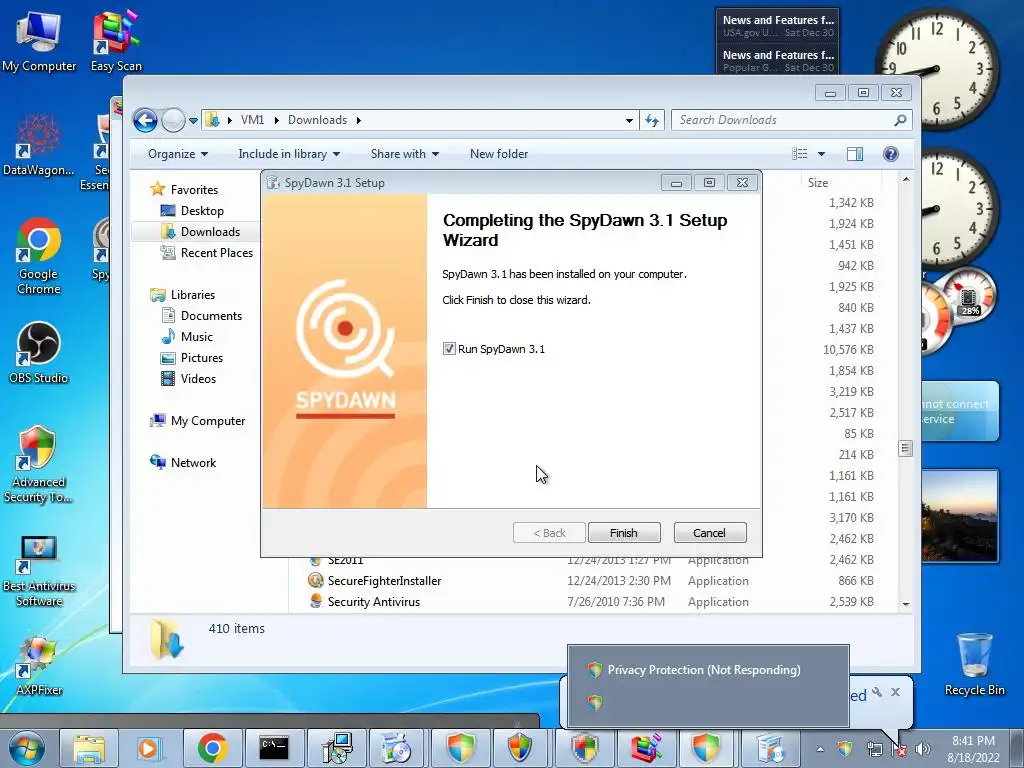Open address bar previous locations dropdown
The width and height of the screenshot is (1024, 768).
(x=629, y=121)
